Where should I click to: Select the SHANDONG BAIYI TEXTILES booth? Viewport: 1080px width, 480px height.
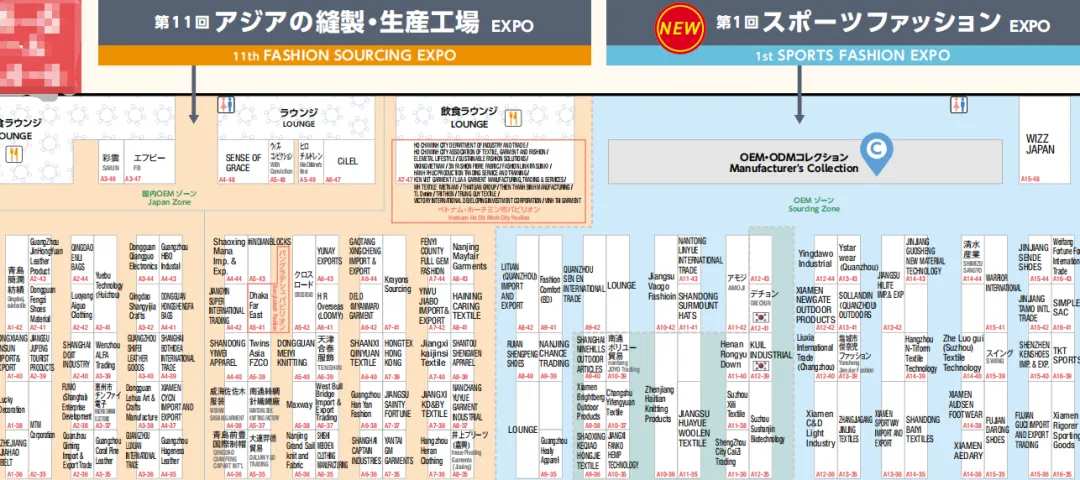tap(918, 430)
